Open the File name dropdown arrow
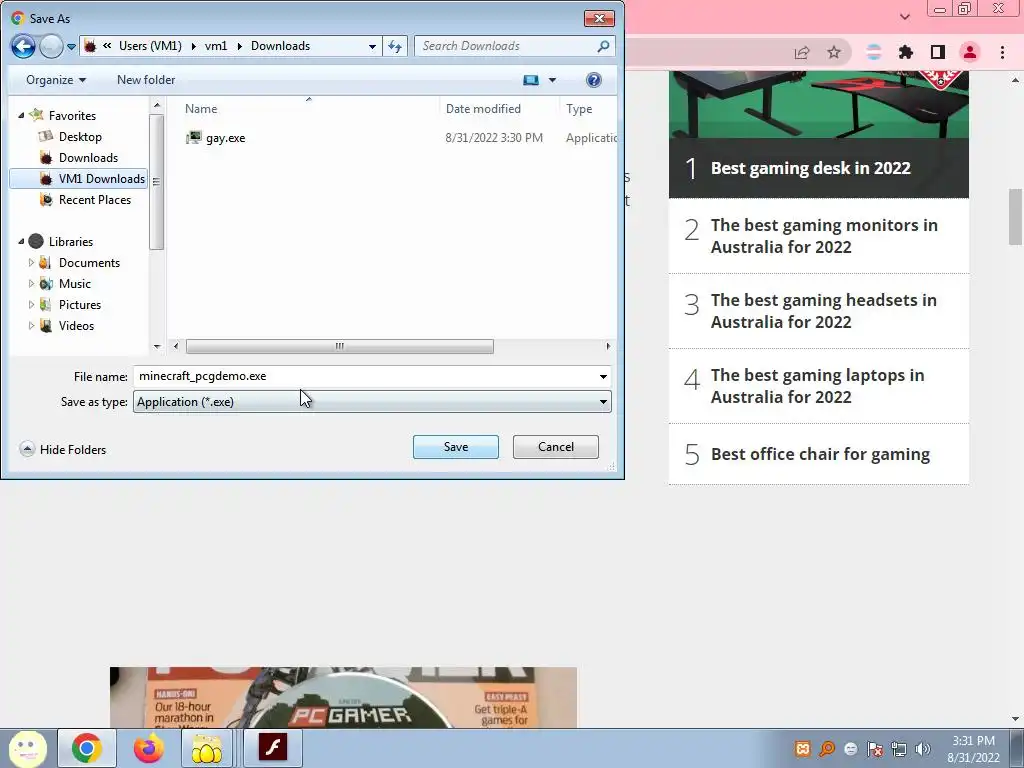This screenshot has width=1024, height=768. pyautogui.click(x=603, y=376)
